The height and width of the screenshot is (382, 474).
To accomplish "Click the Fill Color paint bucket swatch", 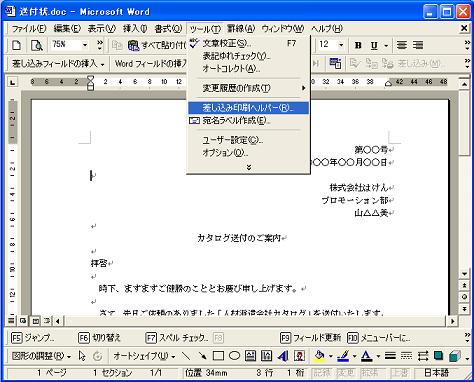I will click(x=320, y=356).
